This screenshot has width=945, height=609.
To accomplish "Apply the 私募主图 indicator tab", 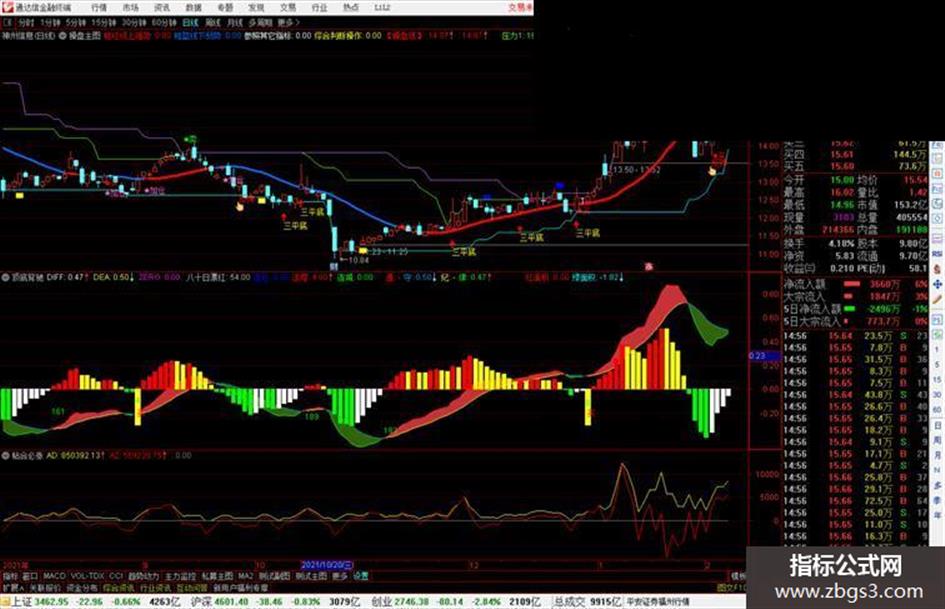I will pyautogui.click(x=217, y=576).
